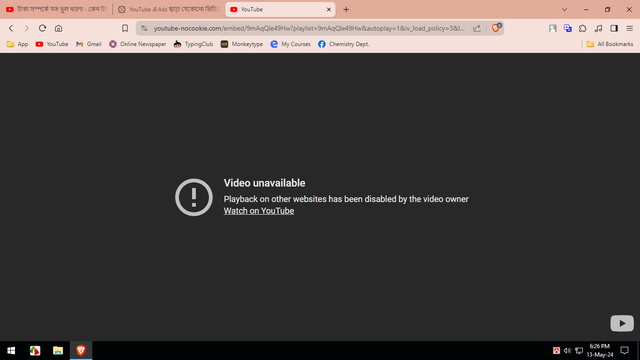
Task: Click the YouTube logo button in player
Action: (x=622, y=323)
